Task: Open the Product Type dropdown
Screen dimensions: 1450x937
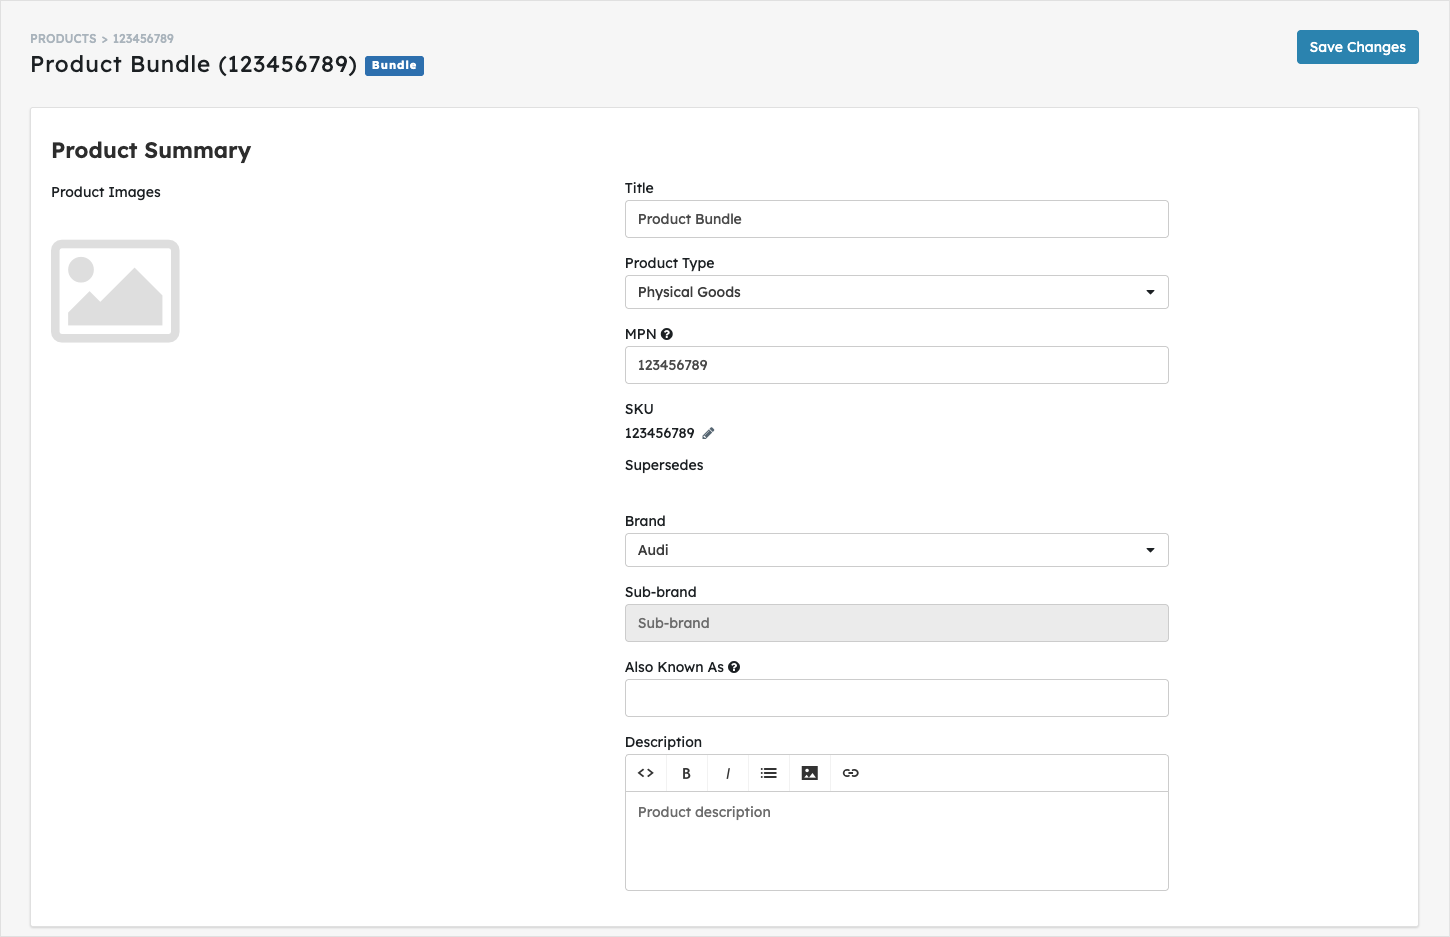Action: click(896, 292)
